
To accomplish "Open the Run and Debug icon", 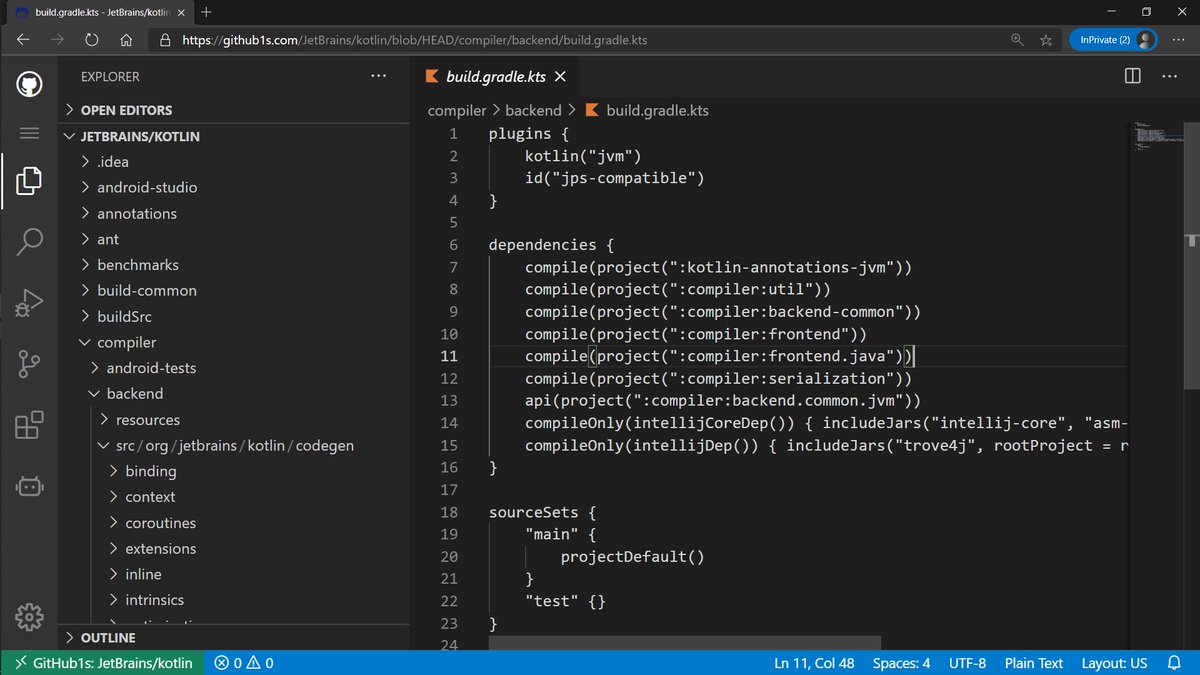I will [29, 302].
